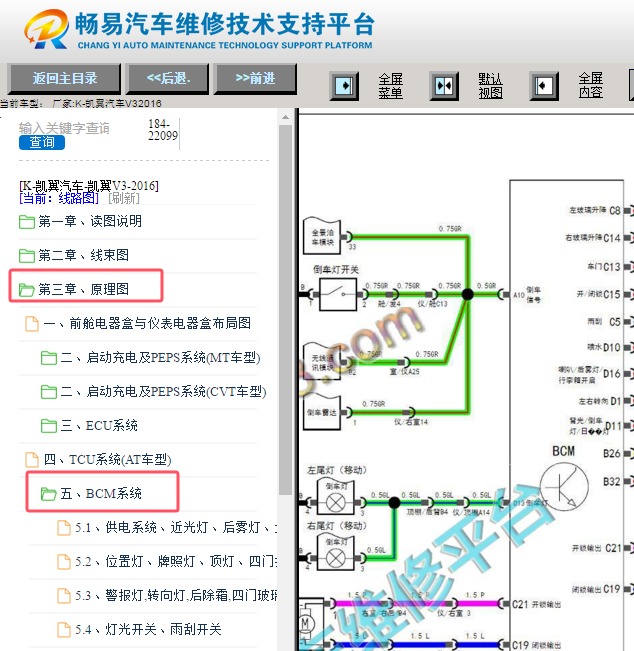Select the 全屏菜单 label
Screen dimensions: 634x651
tap(390, 86)
